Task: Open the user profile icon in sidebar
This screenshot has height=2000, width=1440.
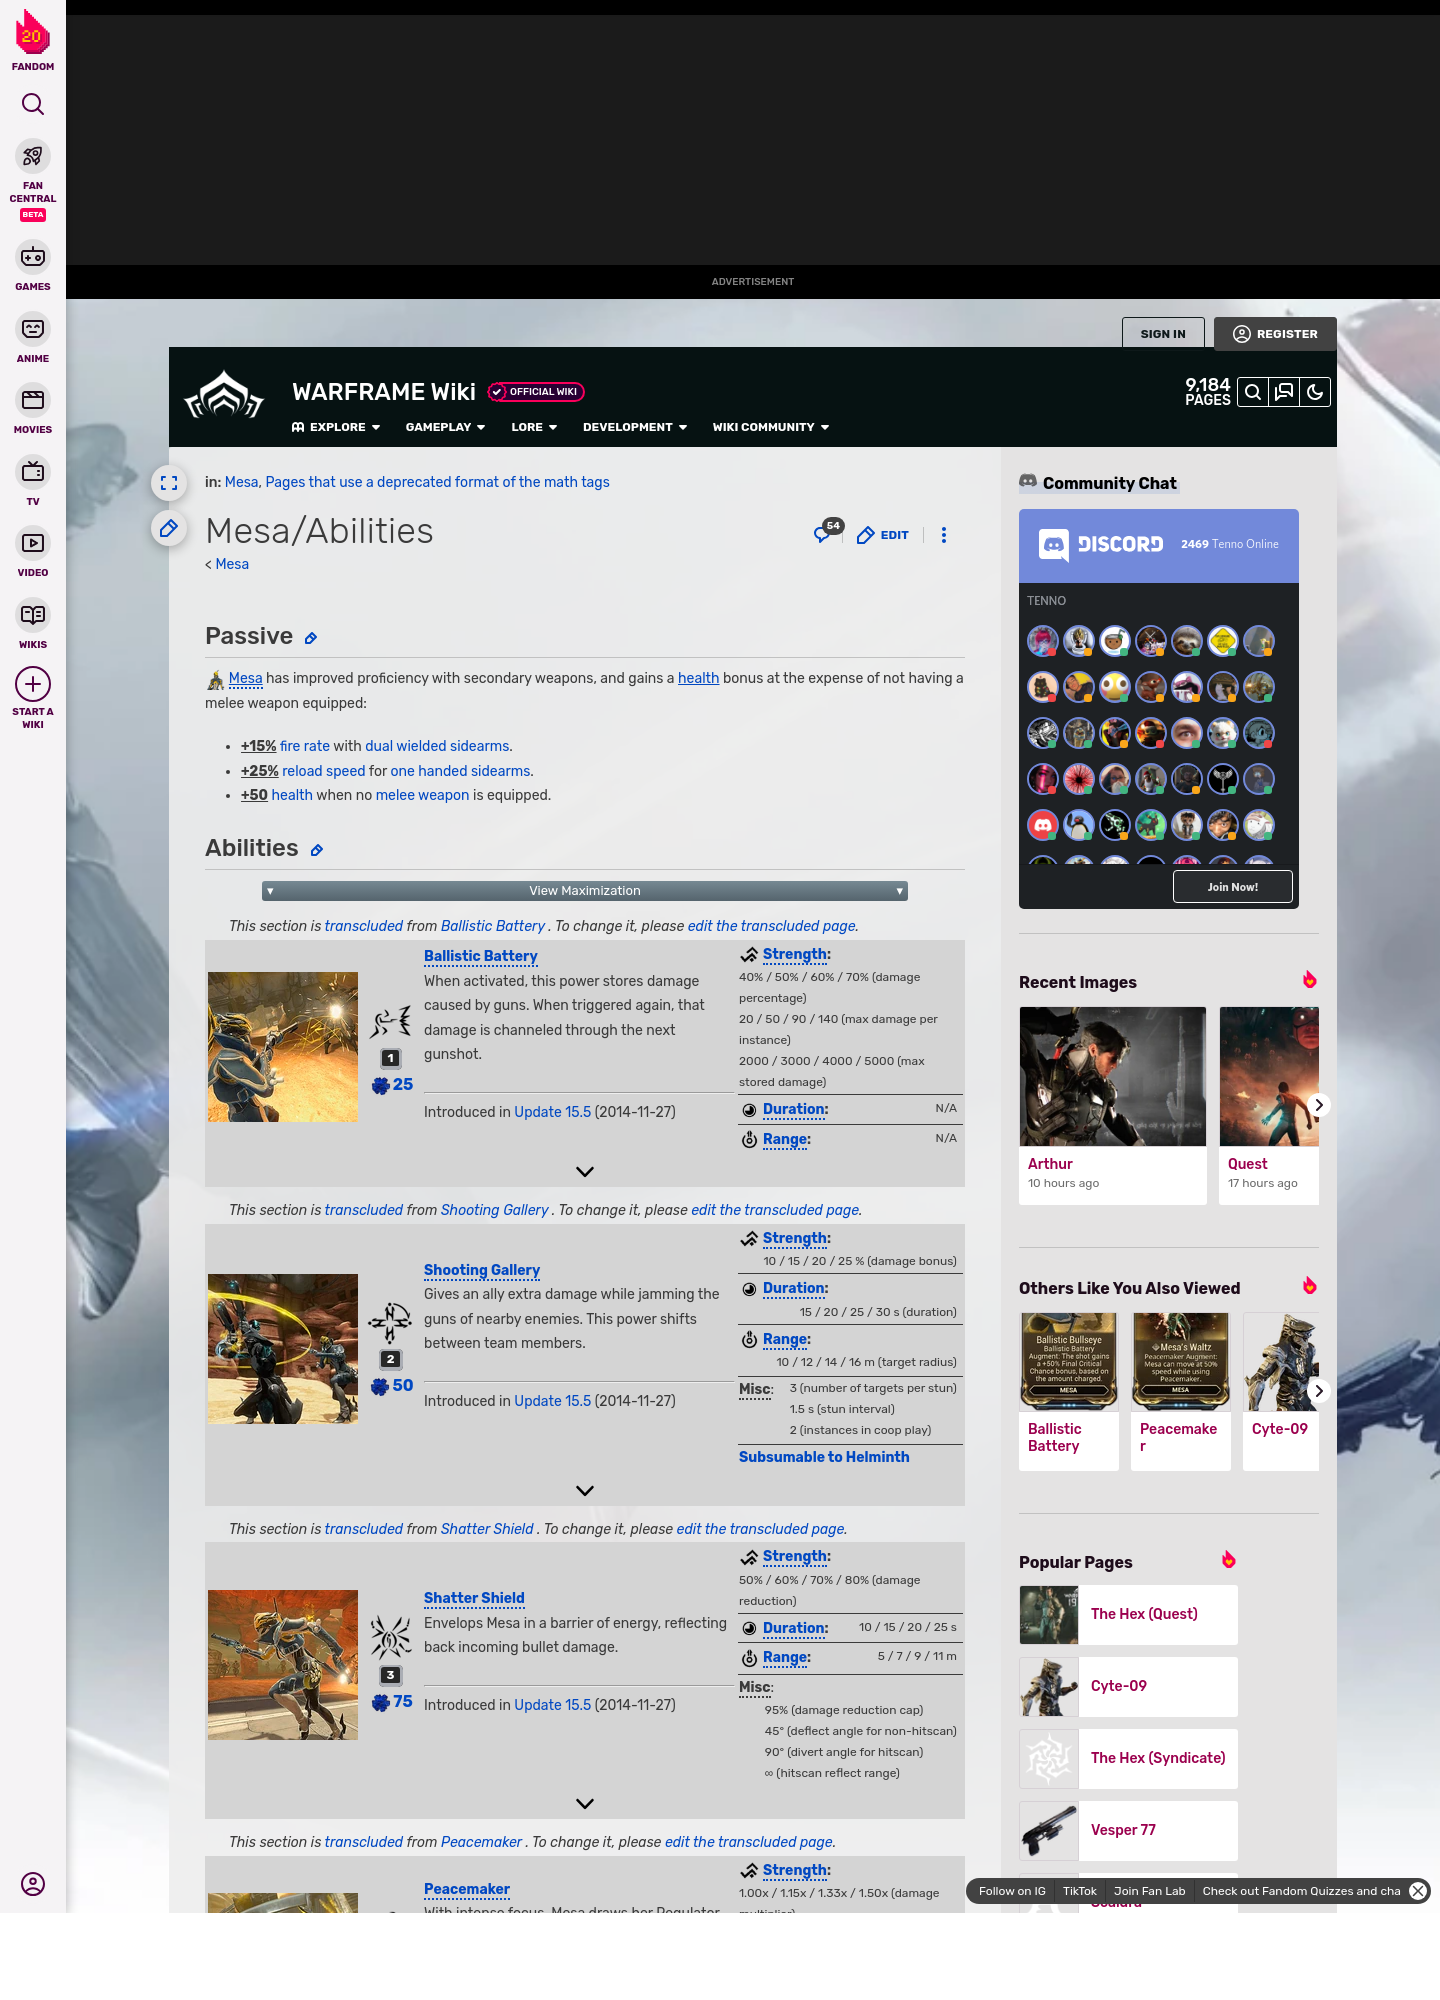Action: click(33, 1884)
